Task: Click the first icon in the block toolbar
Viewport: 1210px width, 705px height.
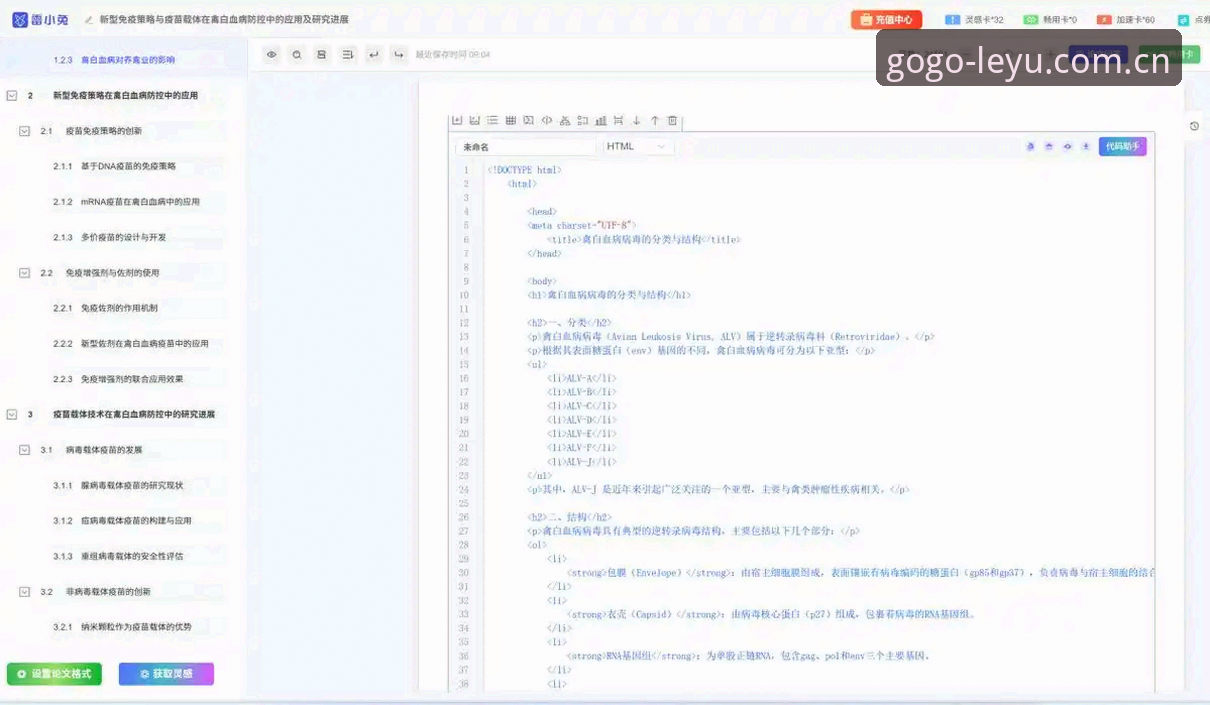Action: point(457,120)
